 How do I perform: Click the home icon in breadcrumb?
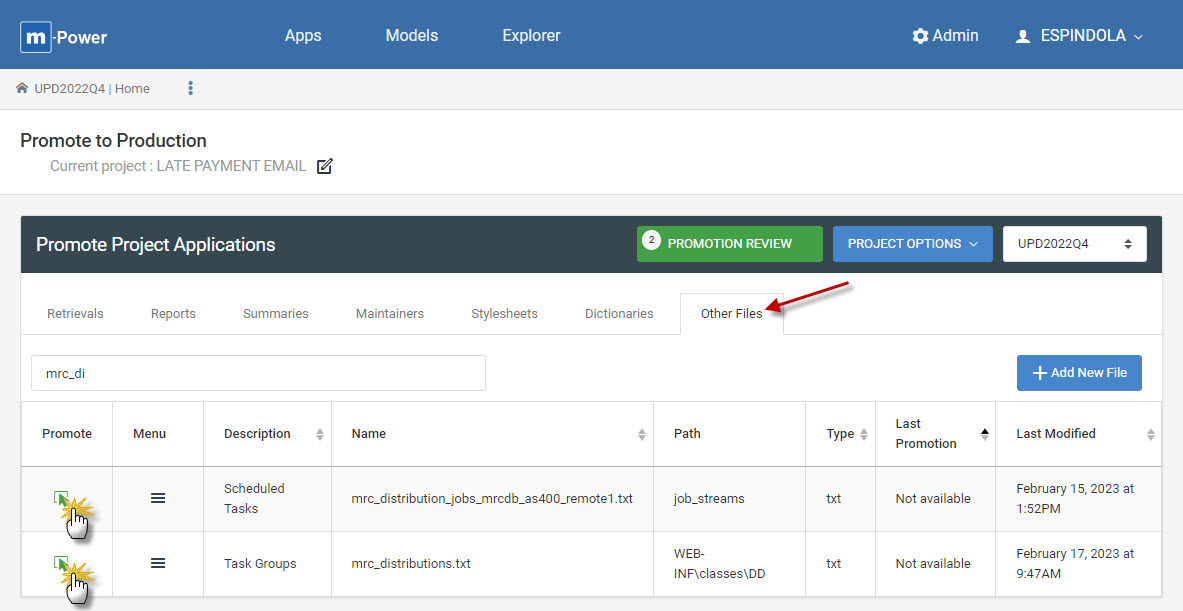click(22, 88)
